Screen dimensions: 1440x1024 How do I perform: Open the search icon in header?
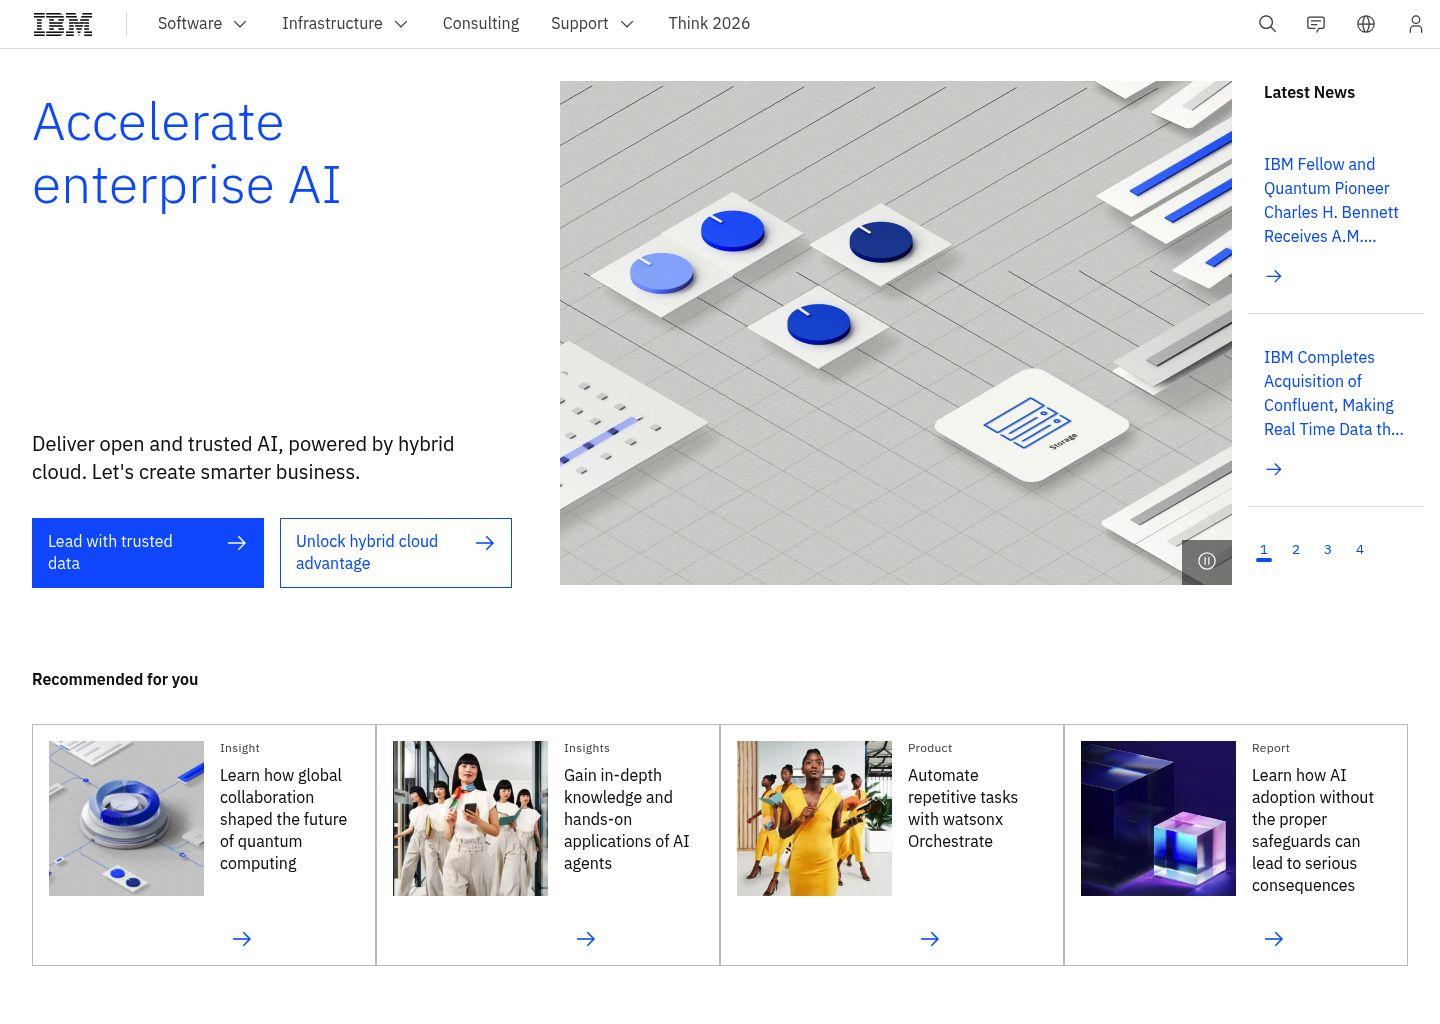[1267, 23]
